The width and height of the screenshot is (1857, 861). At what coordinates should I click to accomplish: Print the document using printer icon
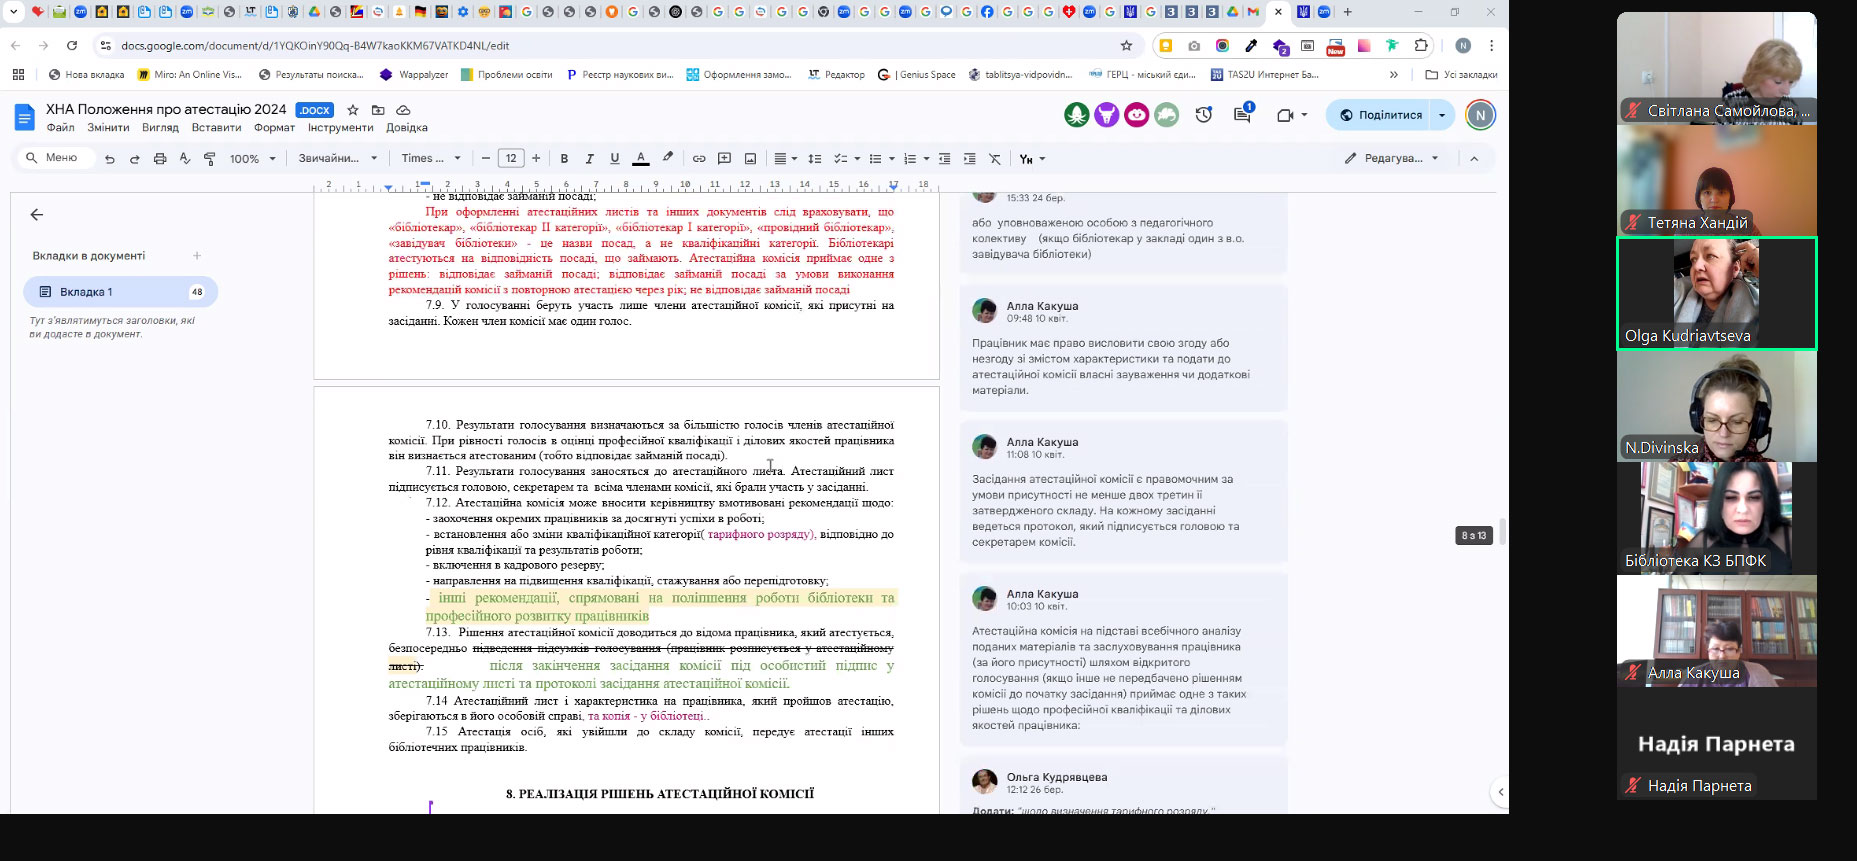pos(160,159)
